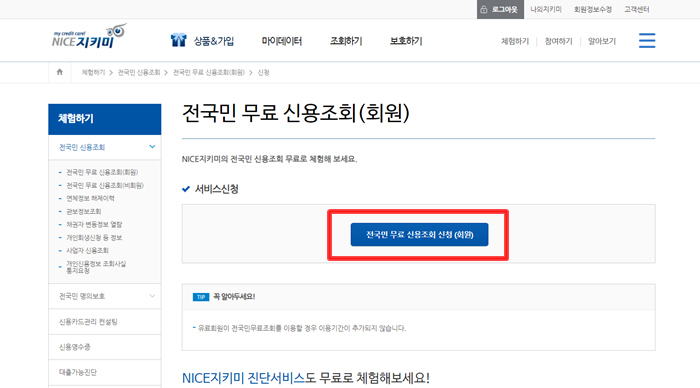The image size is (700, 388).
Task: Open the 조회하기 menu
Action: tap(346, 41)
